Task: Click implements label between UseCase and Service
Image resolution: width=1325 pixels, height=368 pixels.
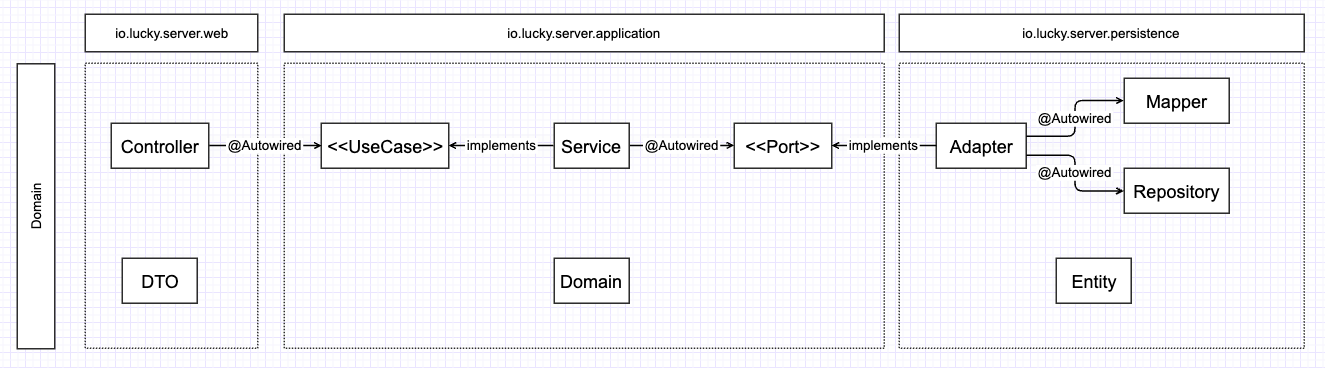Action: click(501, 146)
